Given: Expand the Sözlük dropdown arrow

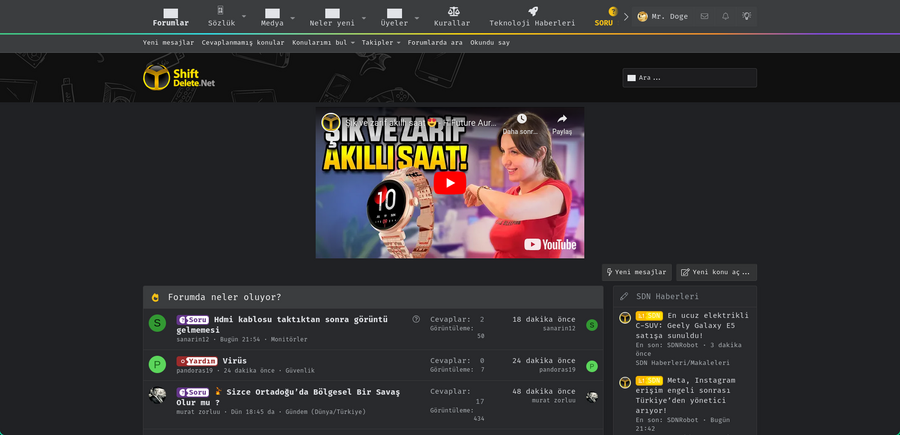Looking at the screenshot, I should (x=244, y=17).
